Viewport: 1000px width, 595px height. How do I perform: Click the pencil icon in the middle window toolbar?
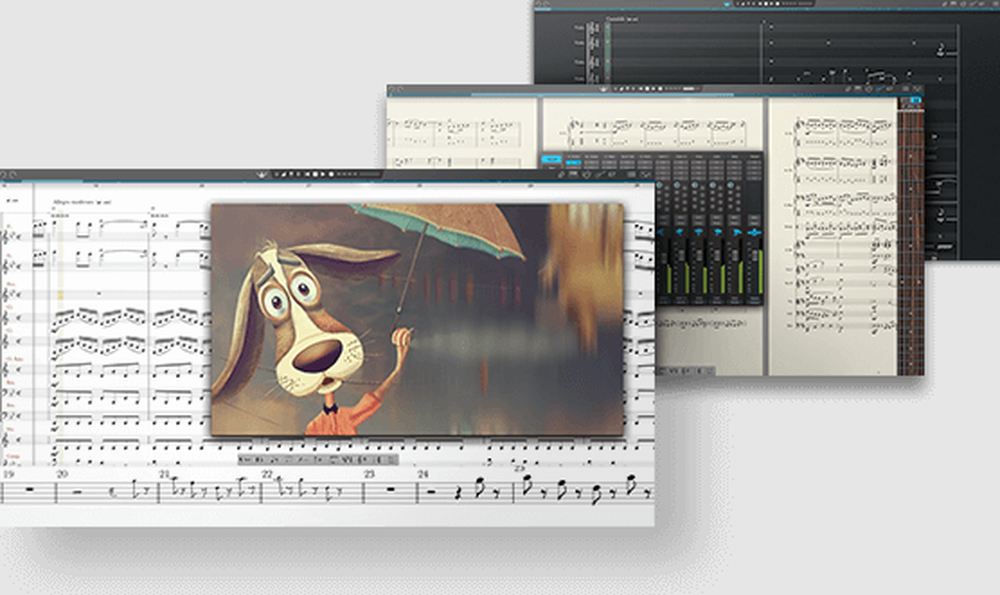coord(849,89)
